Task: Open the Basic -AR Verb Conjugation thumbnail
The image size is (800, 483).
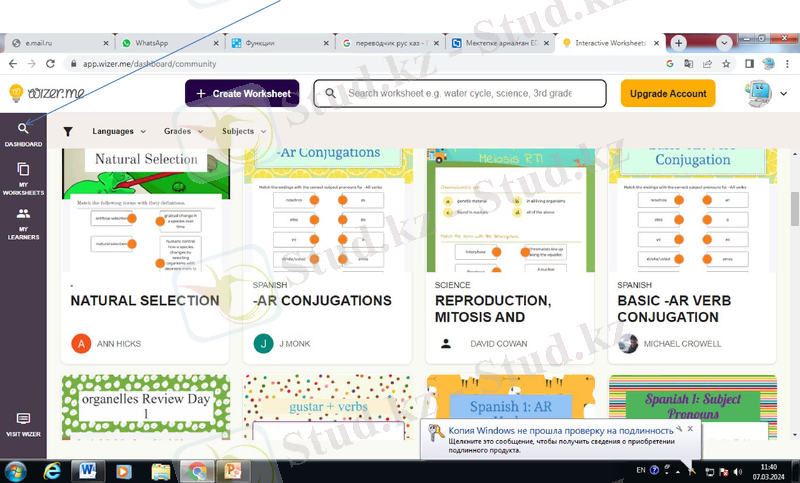Action: click(x=693, y=210)
